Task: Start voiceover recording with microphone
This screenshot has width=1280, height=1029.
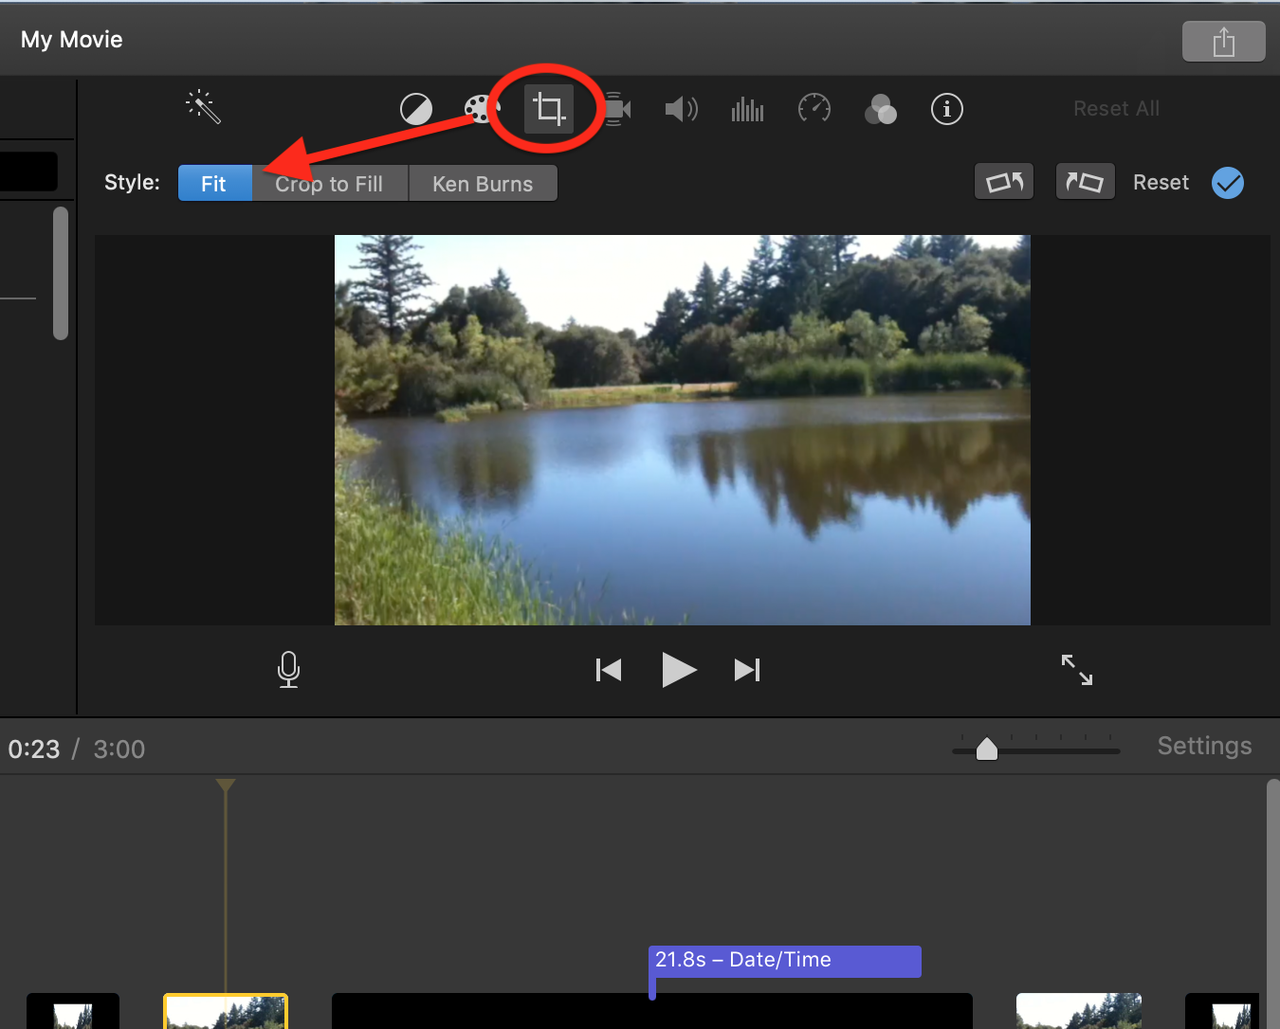Action: click(x=288, y=669)
